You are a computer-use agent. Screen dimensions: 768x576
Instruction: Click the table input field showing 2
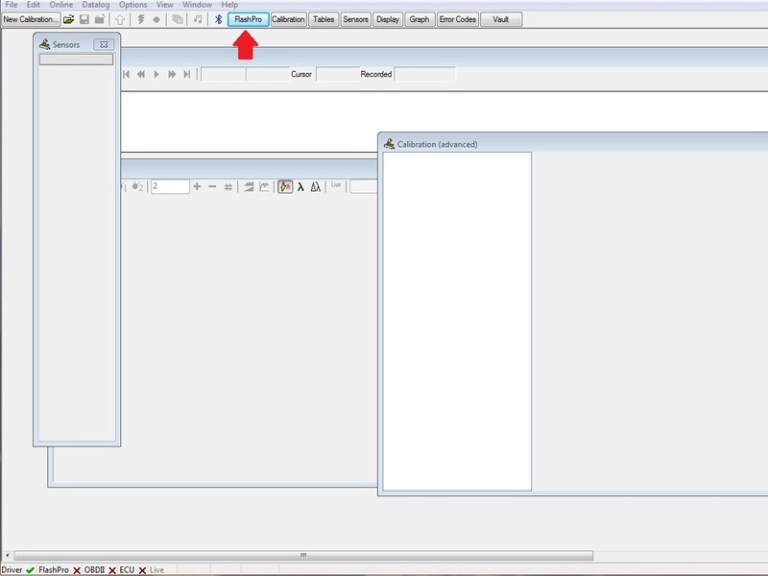170,187
